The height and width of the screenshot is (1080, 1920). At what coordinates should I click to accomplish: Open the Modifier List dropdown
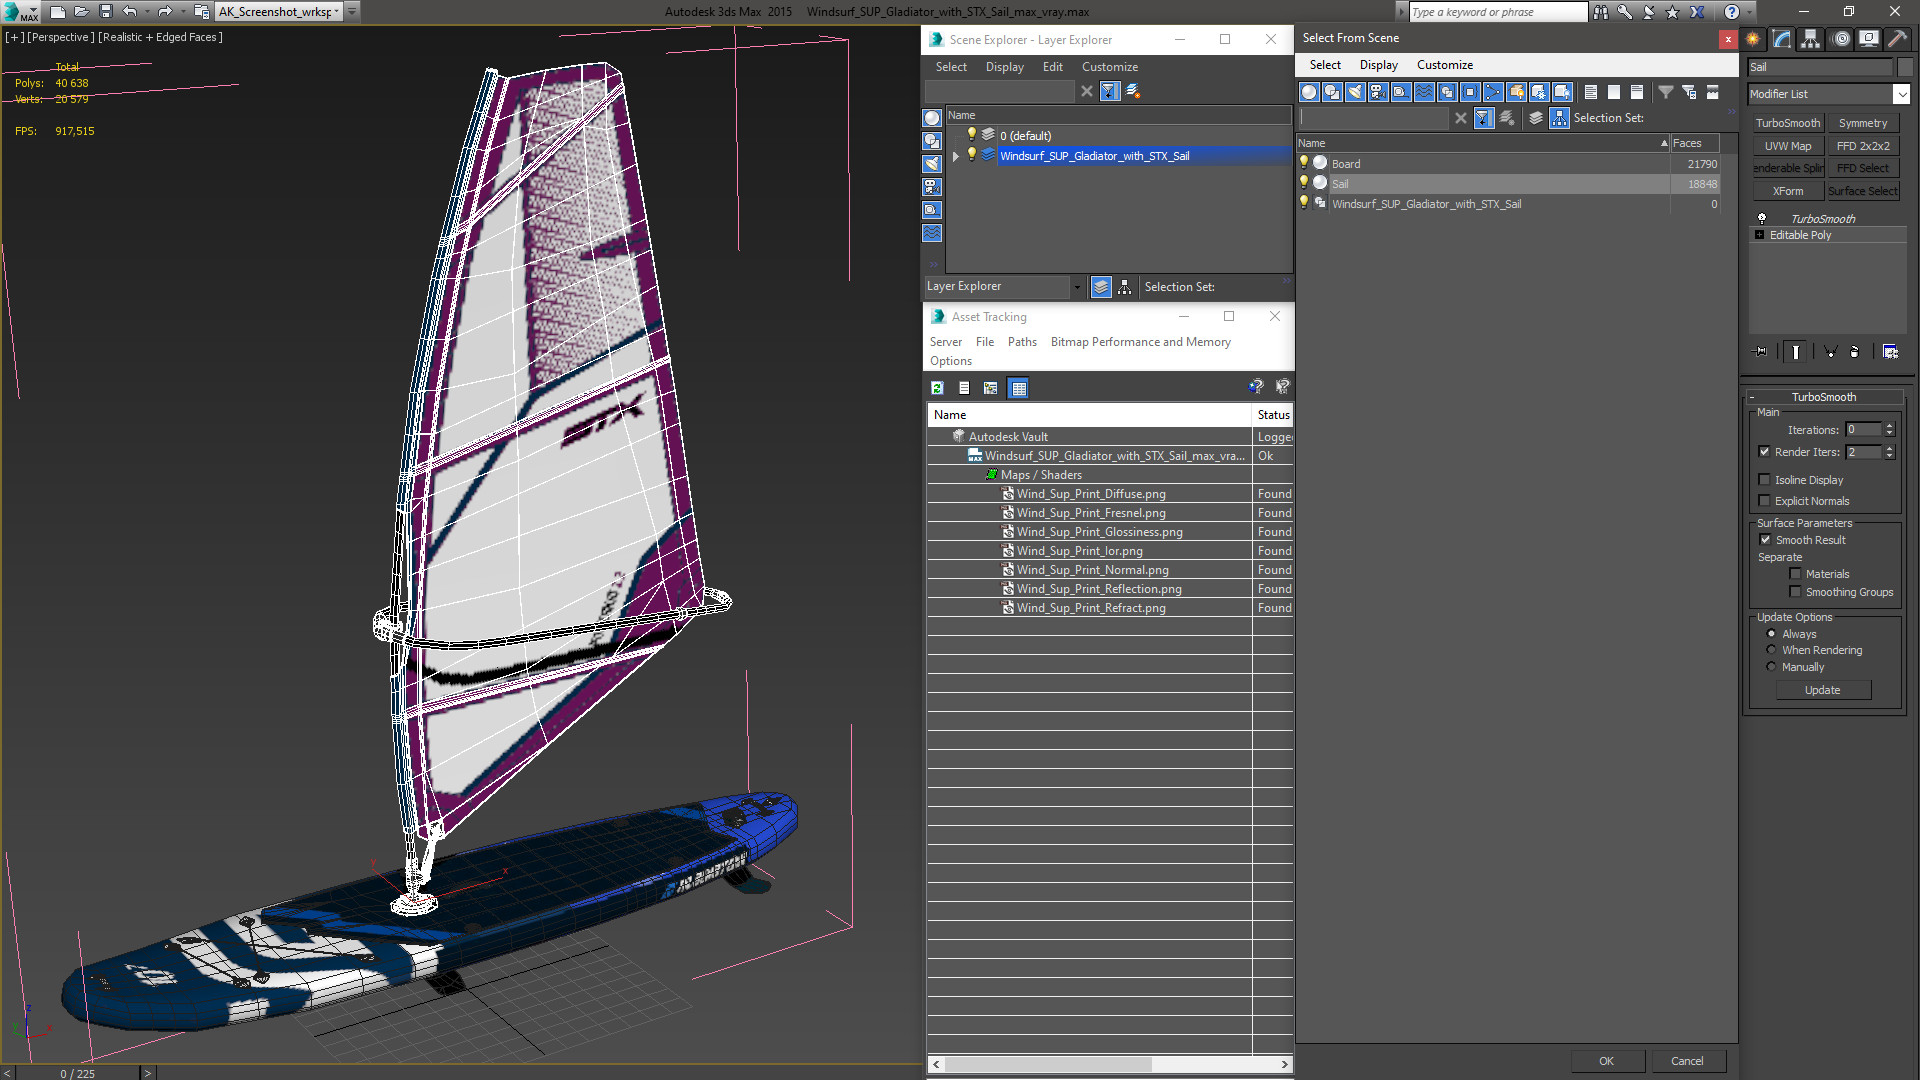point(1901,94)
